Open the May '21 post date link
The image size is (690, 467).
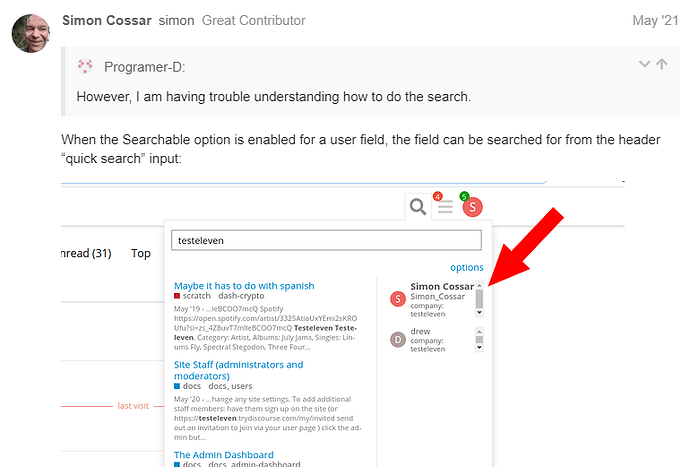click(655, 21)
